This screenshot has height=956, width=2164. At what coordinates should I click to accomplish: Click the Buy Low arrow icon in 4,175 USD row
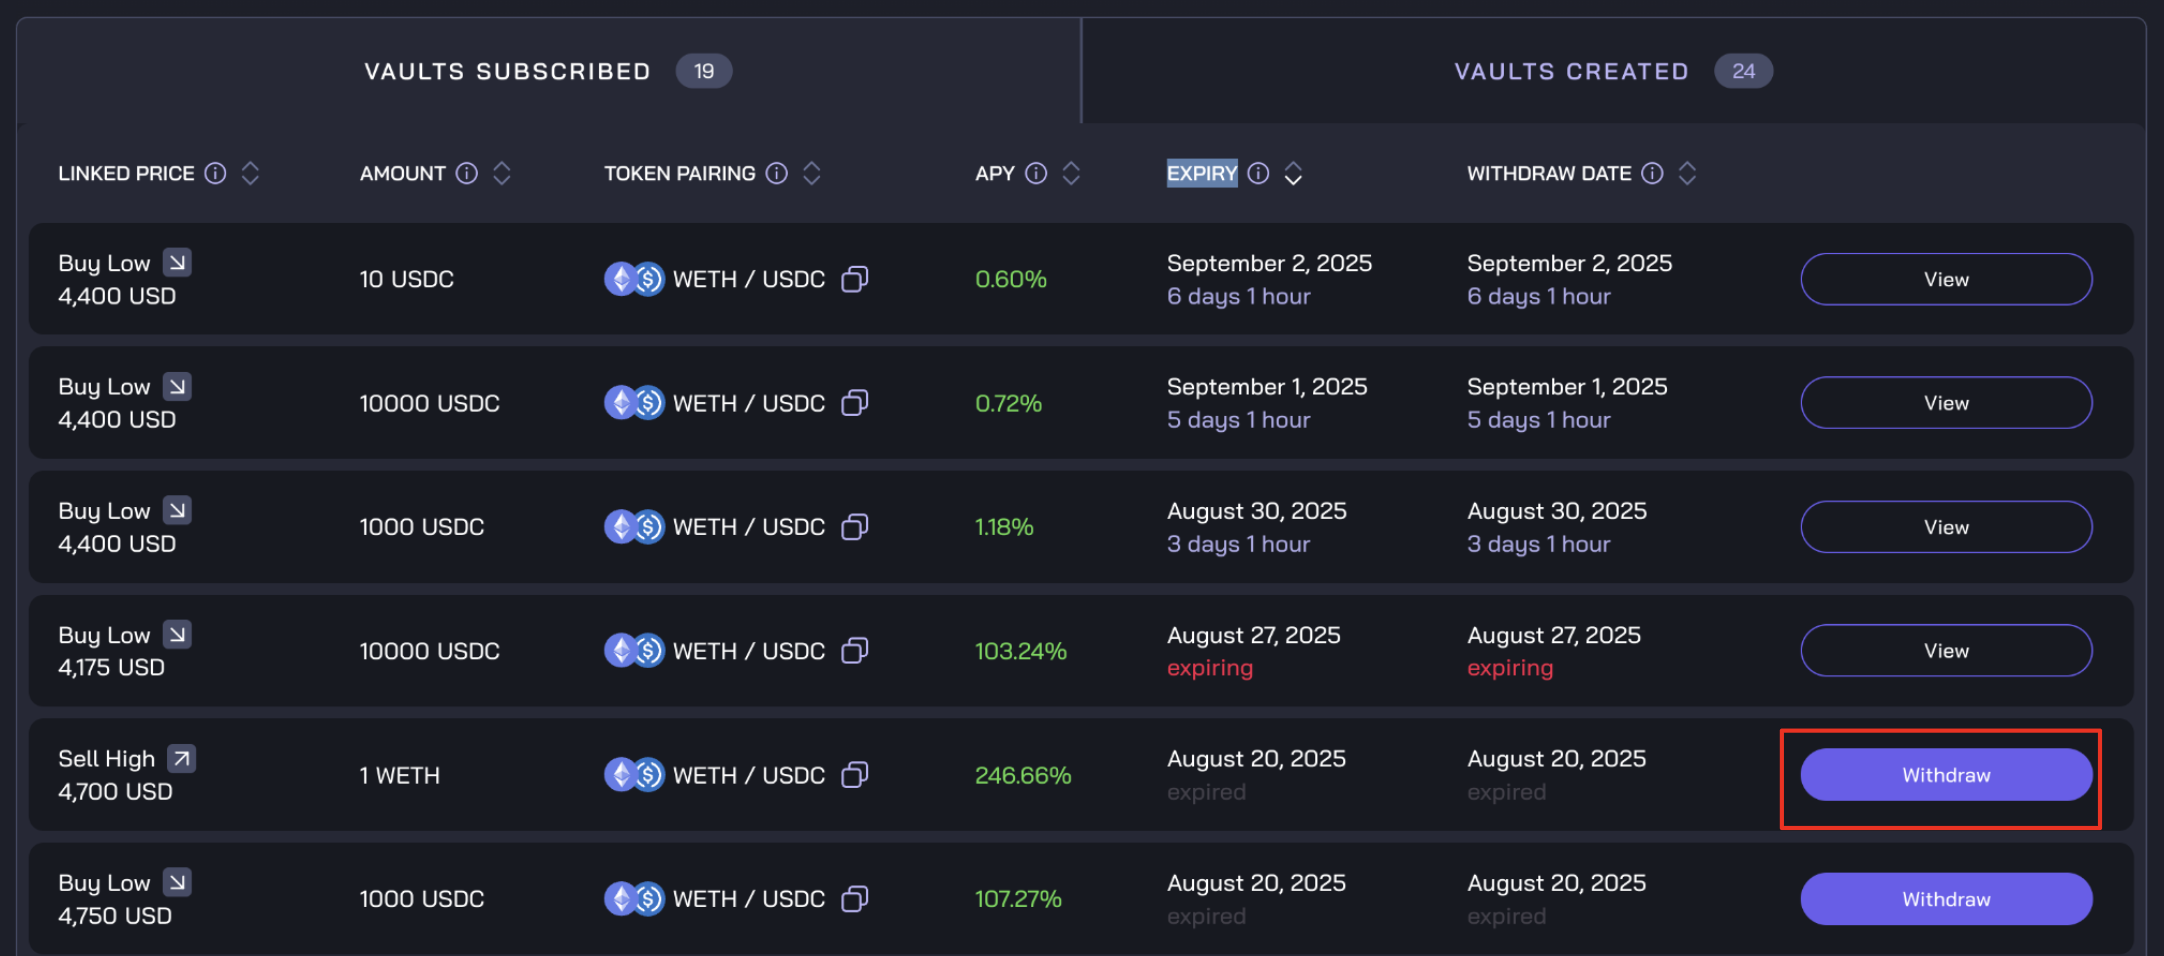click(177, 635)
